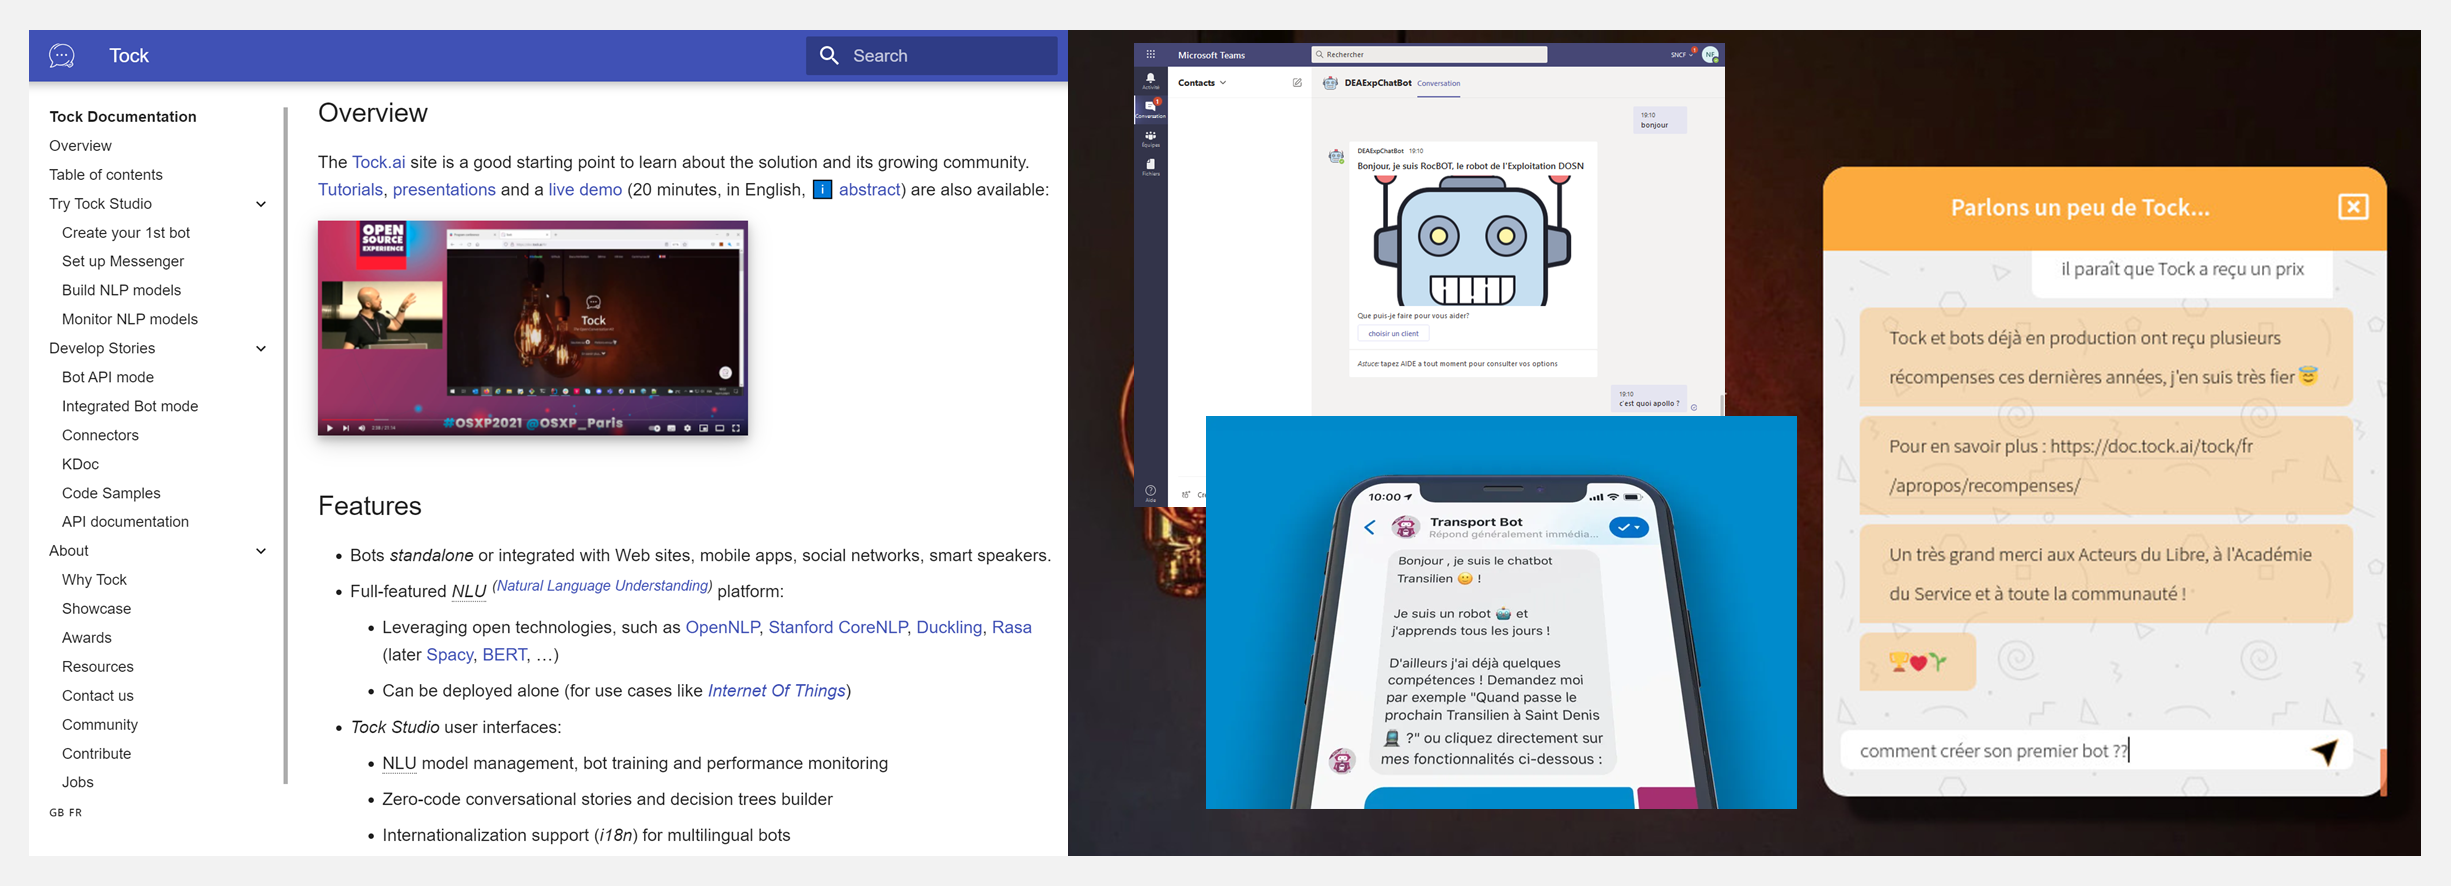Open the Contacts dropdown in Teams
The height and width of the screenshot is (886, 2451).
[x=1202, y=83]
